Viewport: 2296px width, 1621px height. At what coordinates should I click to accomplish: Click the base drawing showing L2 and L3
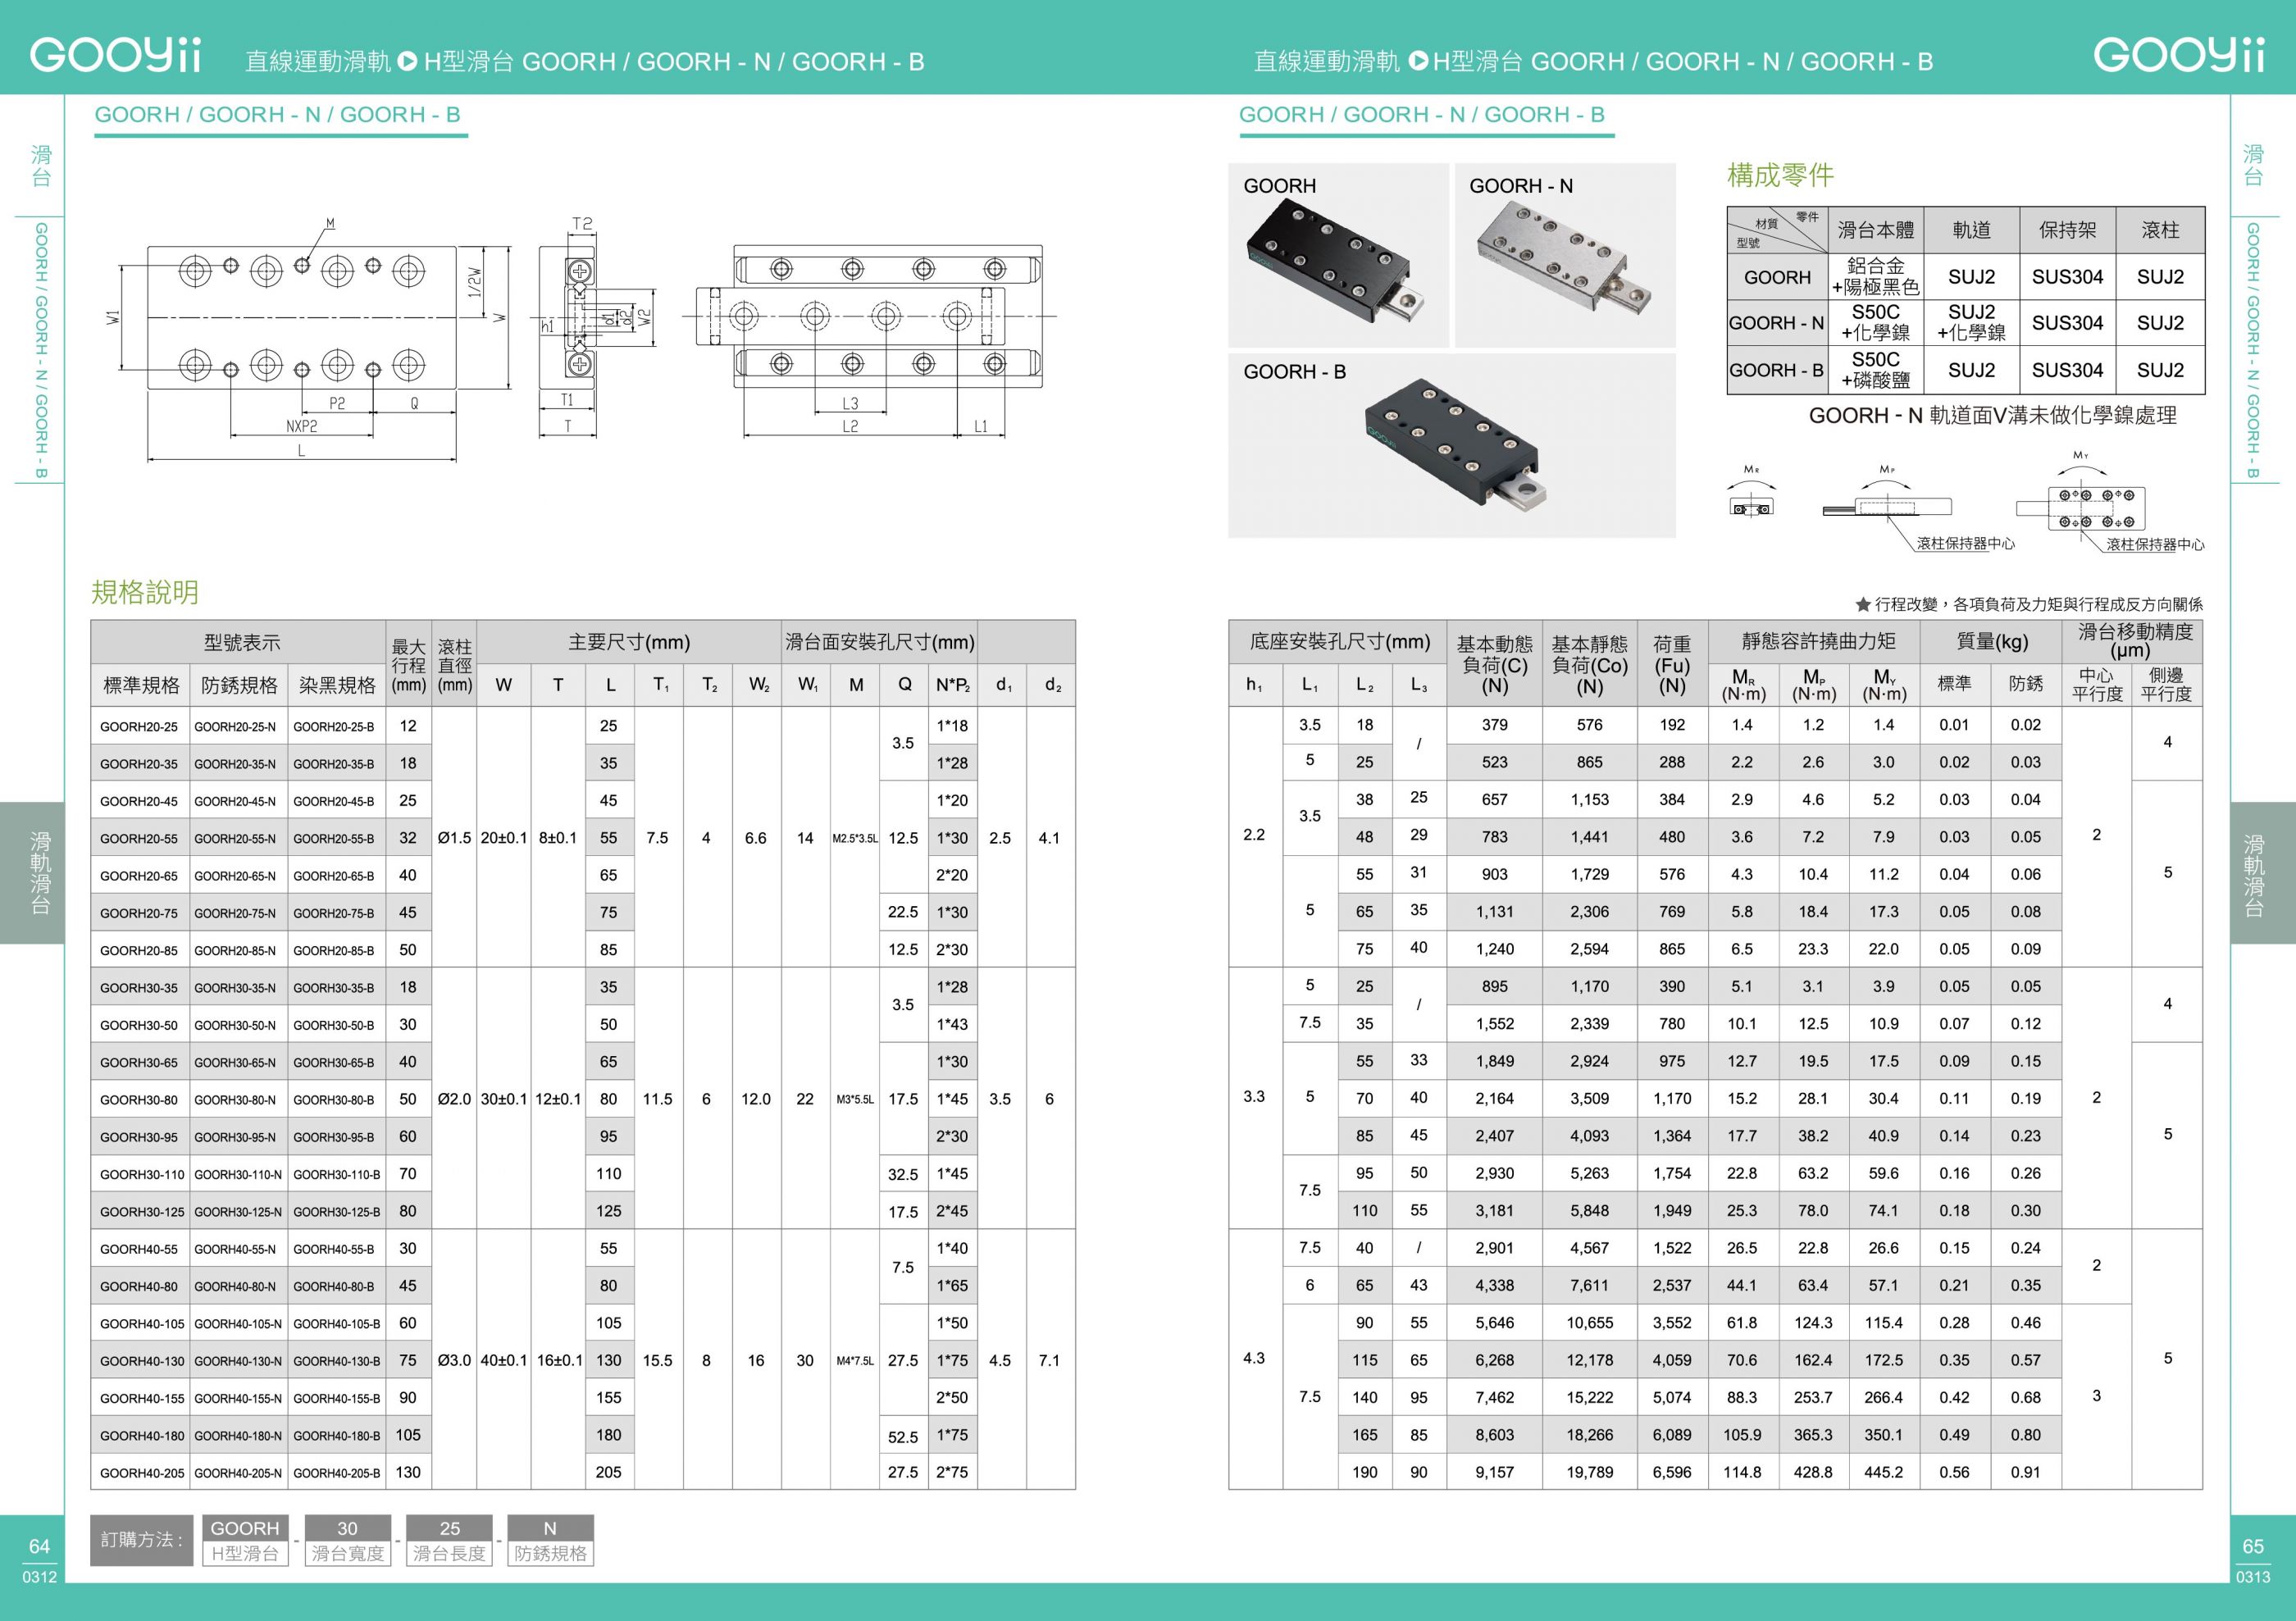870,340
